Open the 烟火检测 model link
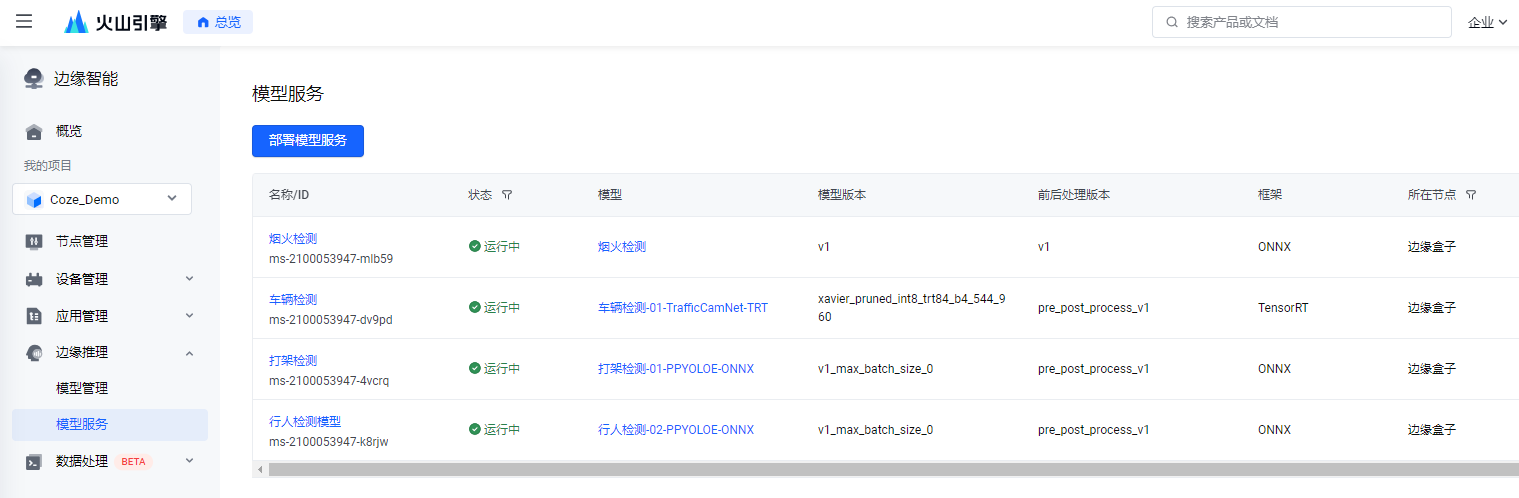1519x498 pixels. pyautogui.click(x=622, y=247)
